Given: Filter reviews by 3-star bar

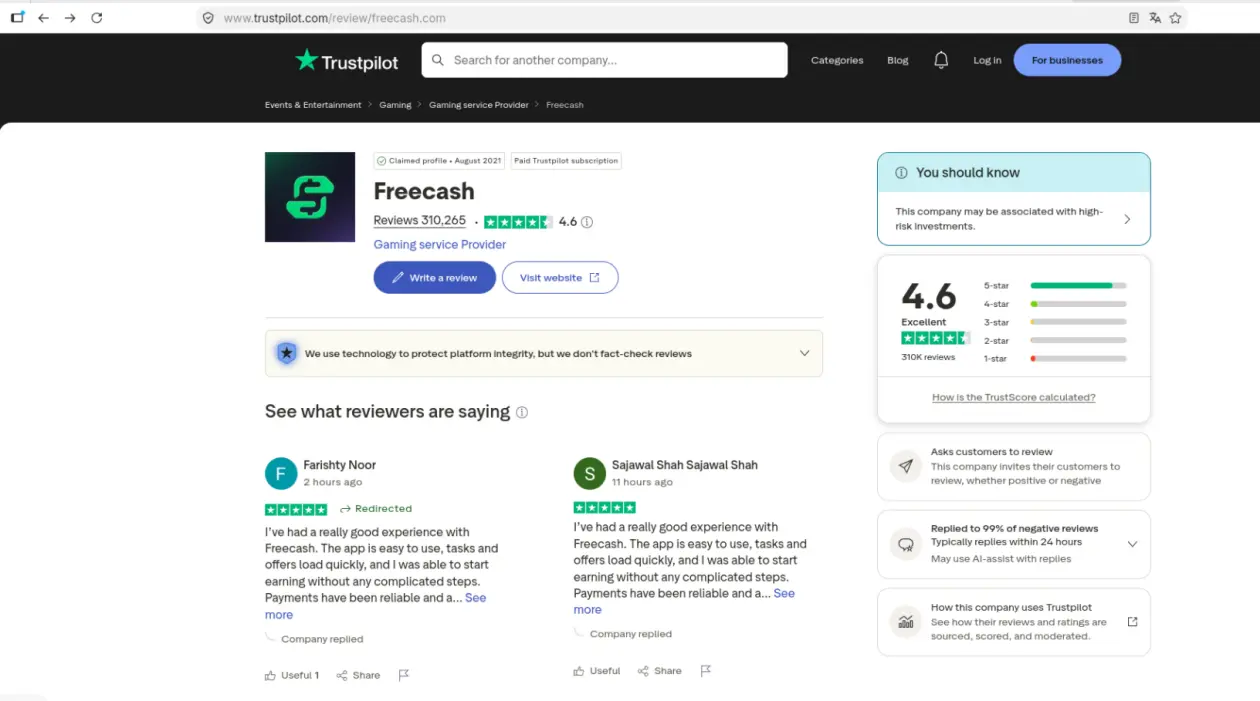Looking at the screenshot, I should coord(1078,322).
